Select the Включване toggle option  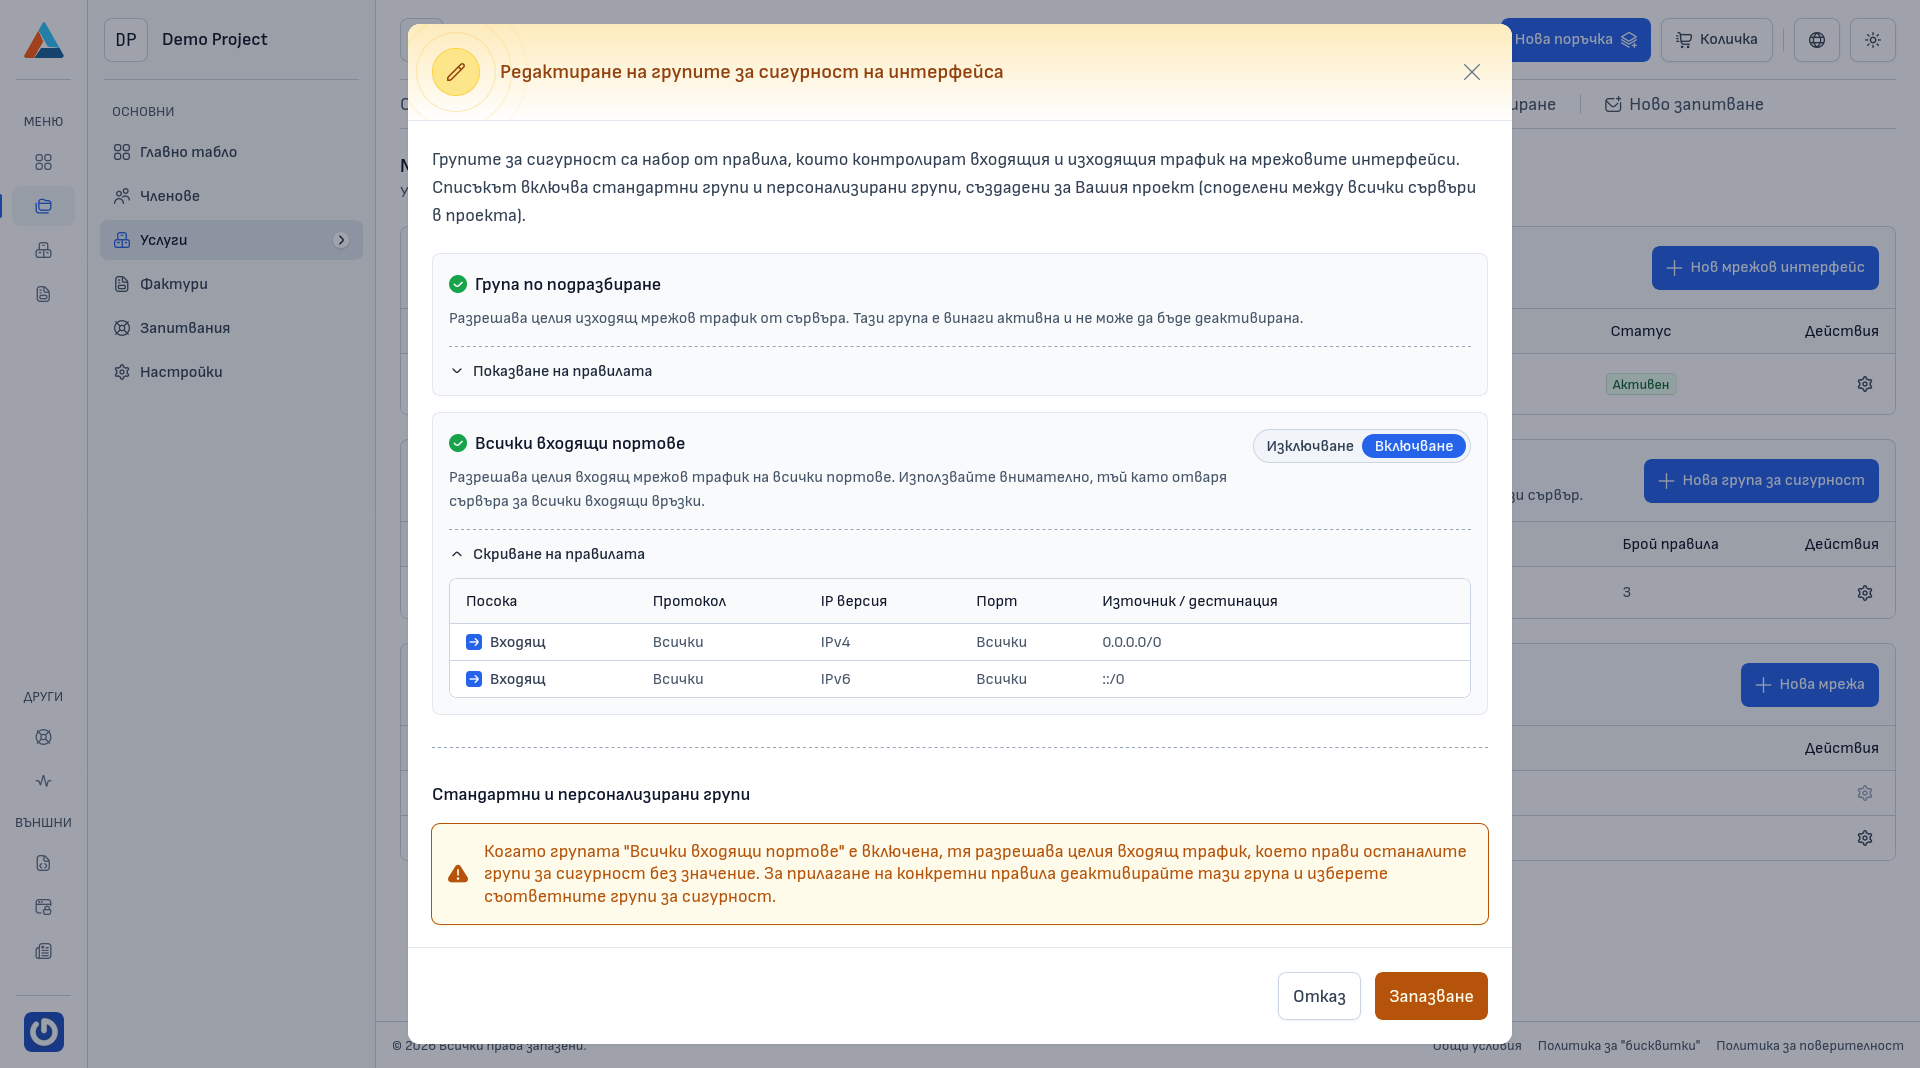pyautogui.click(x=1413, y=446)
